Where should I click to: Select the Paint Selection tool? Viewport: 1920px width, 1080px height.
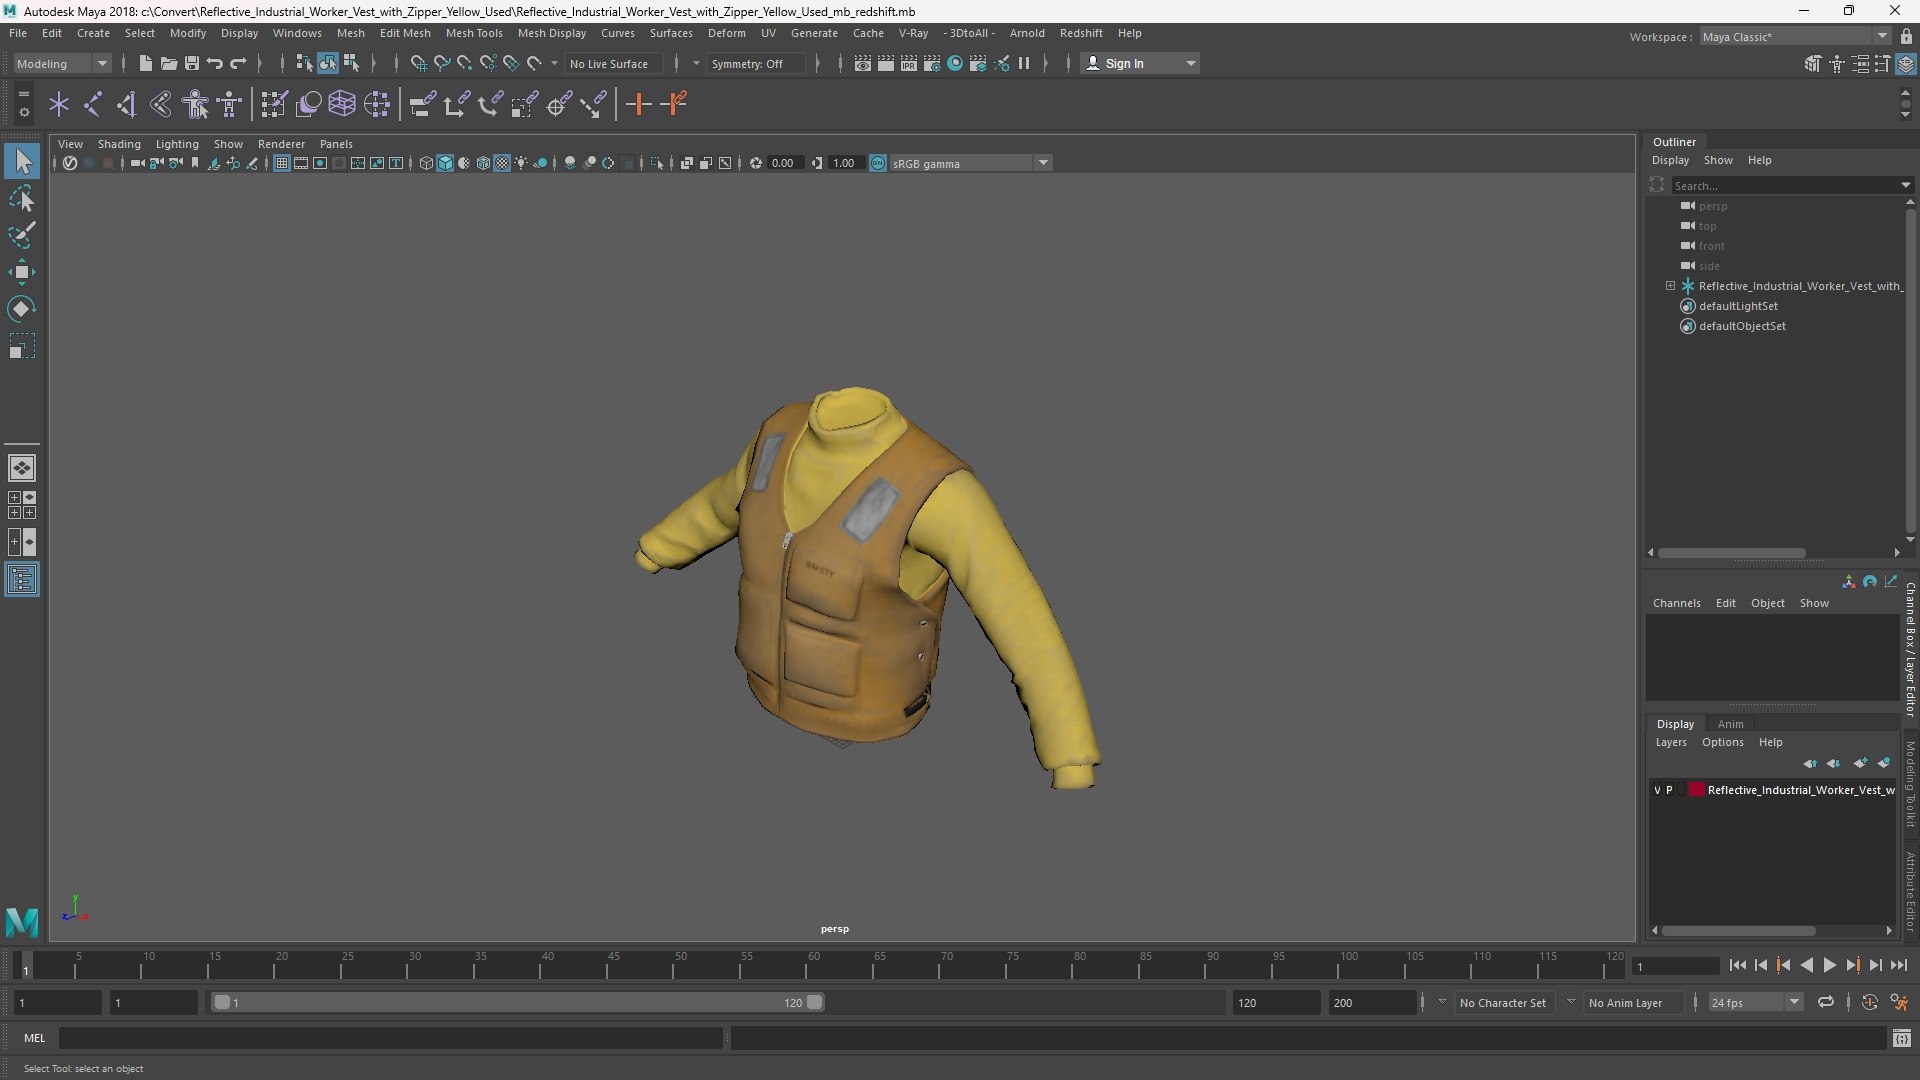22,235
